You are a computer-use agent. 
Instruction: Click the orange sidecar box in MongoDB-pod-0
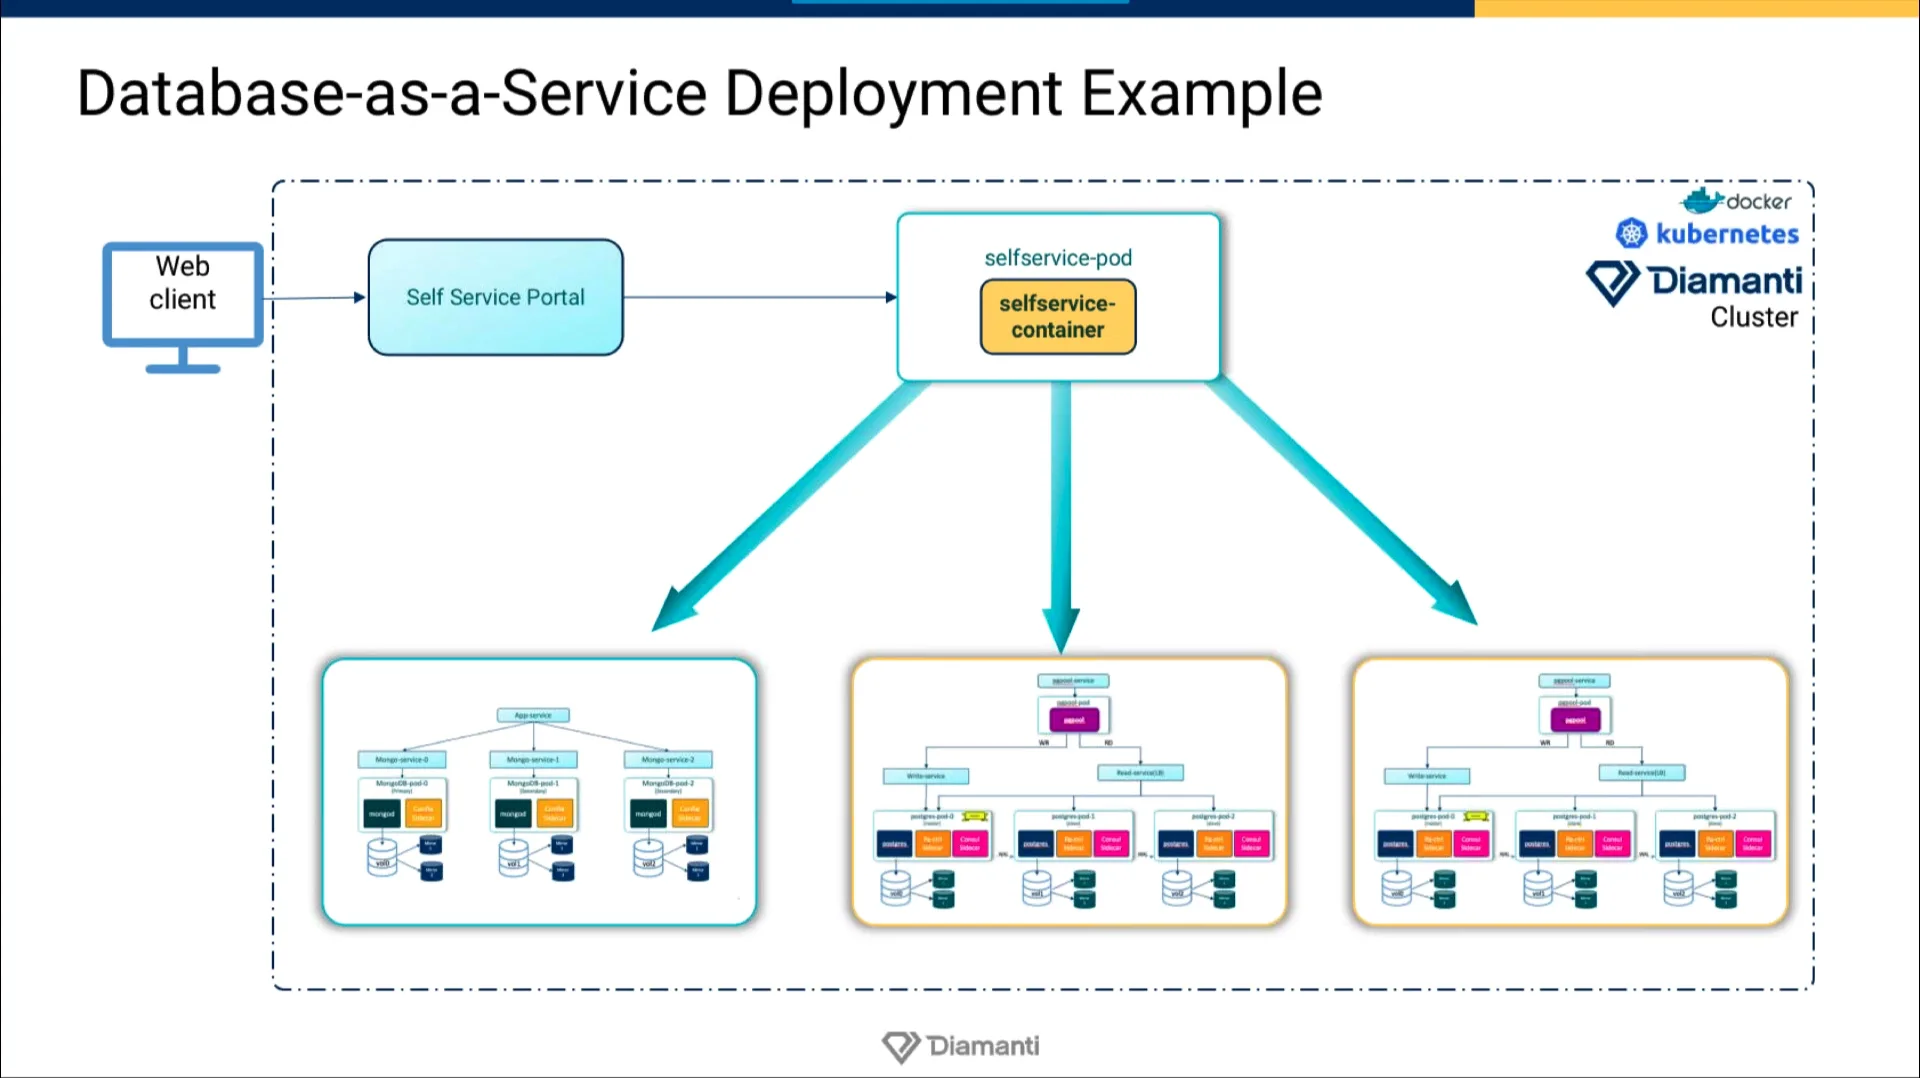423,814
